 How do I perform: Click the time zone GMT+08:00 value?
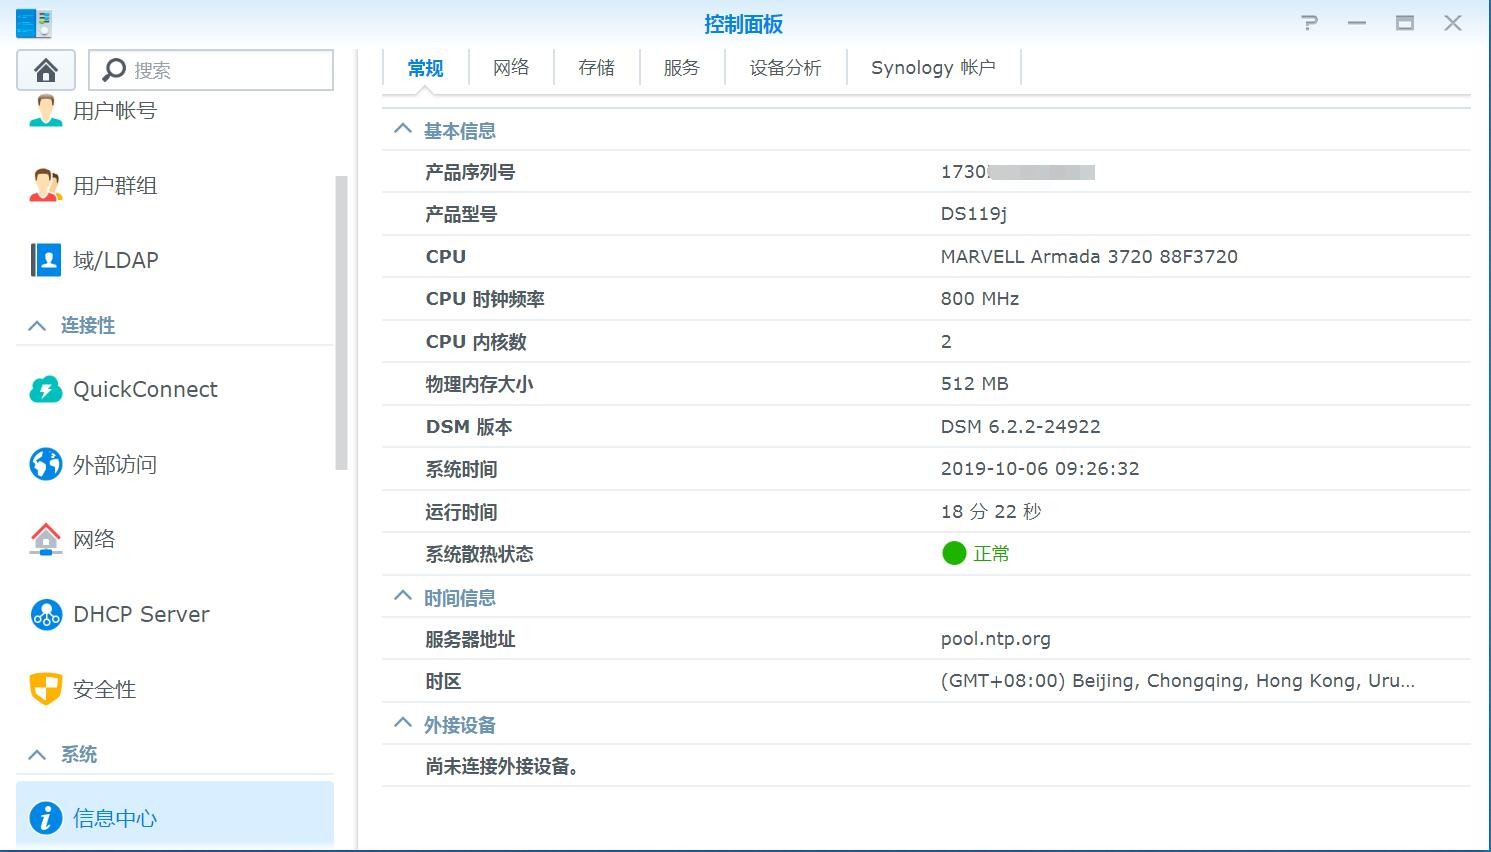(1178, 681)
